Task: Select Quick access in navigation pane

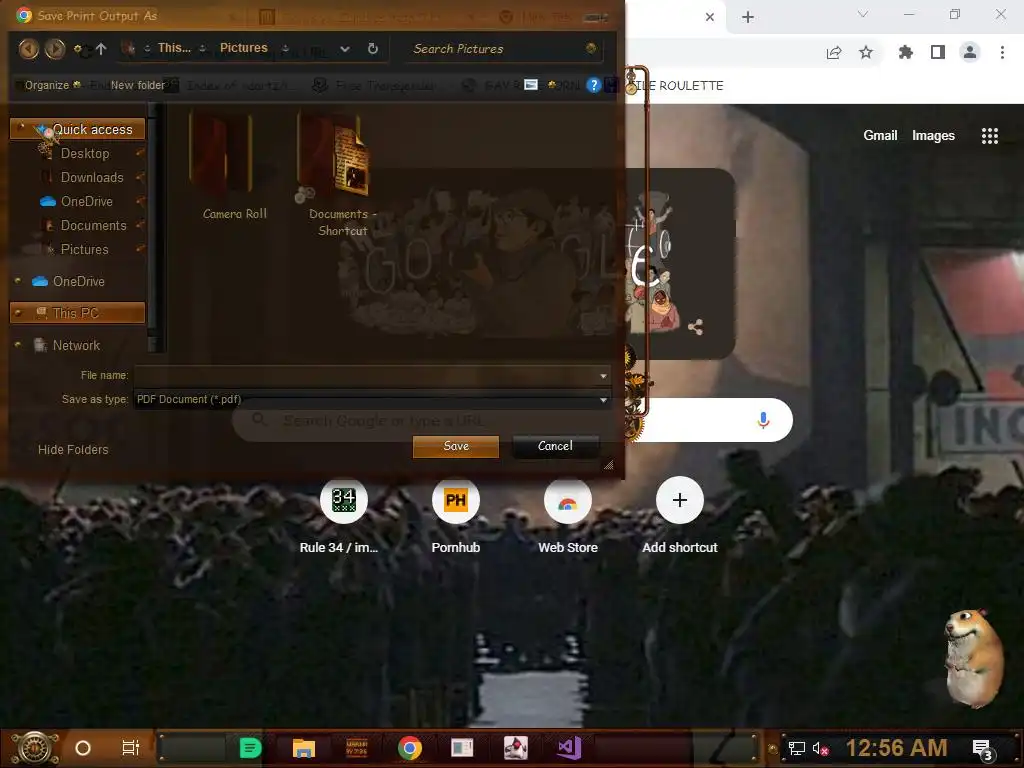Action: click(x=78, y=129)
